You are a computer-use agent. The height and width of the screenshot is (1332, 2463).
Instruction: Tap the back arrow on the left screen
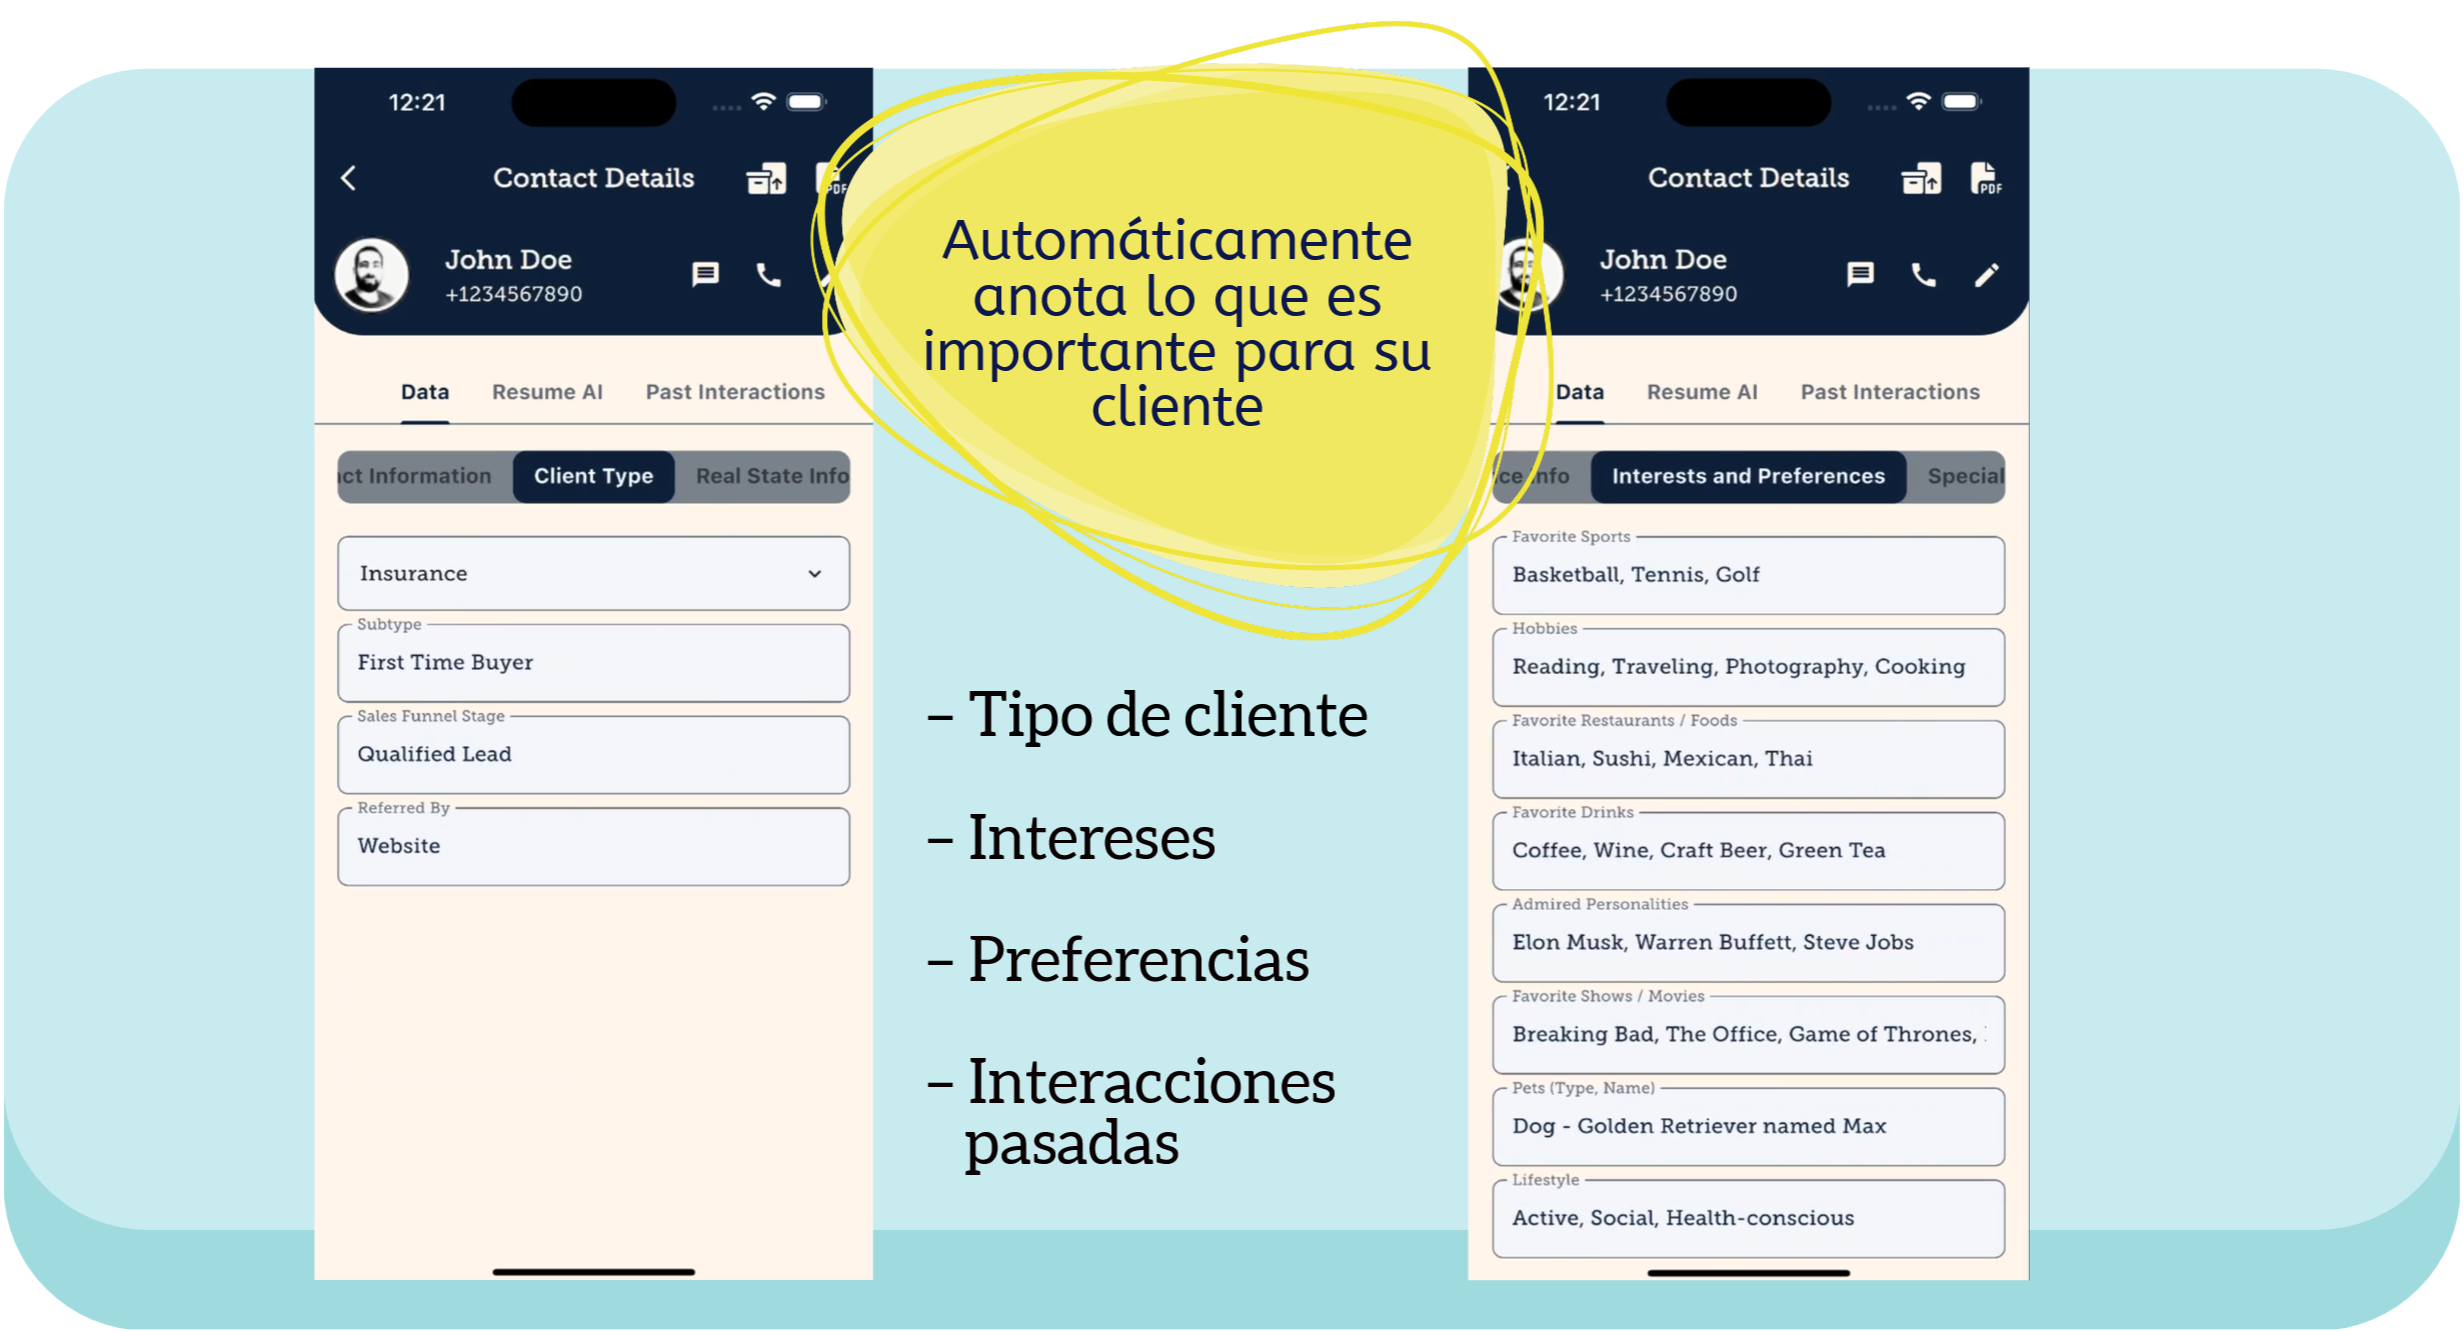(x=349, y=178)
